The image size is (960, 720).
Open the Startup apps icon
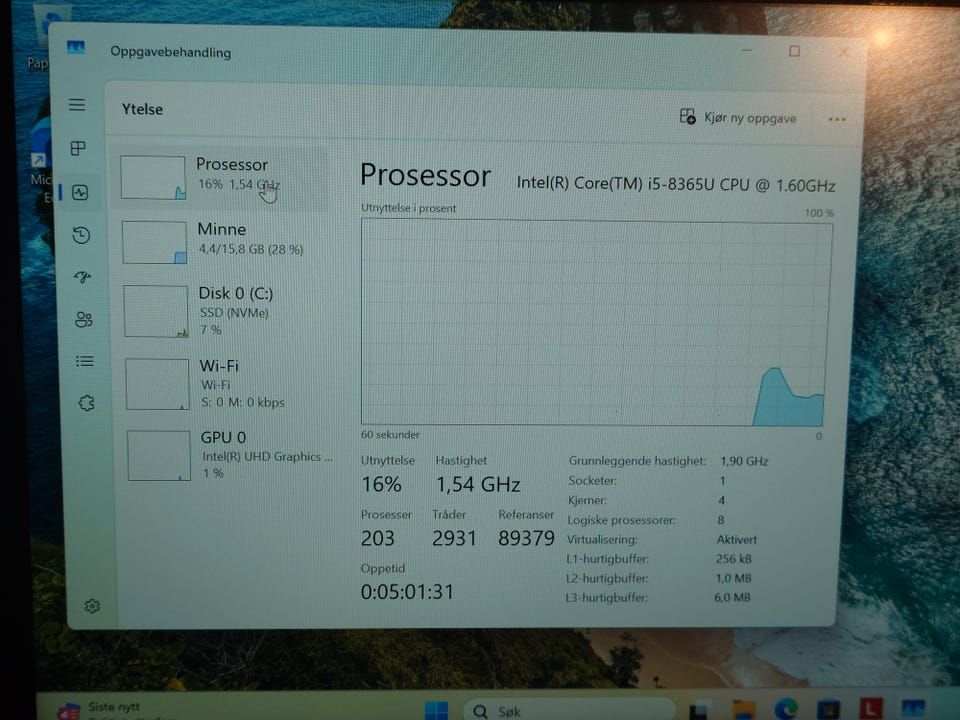click(x=82, y=277)
